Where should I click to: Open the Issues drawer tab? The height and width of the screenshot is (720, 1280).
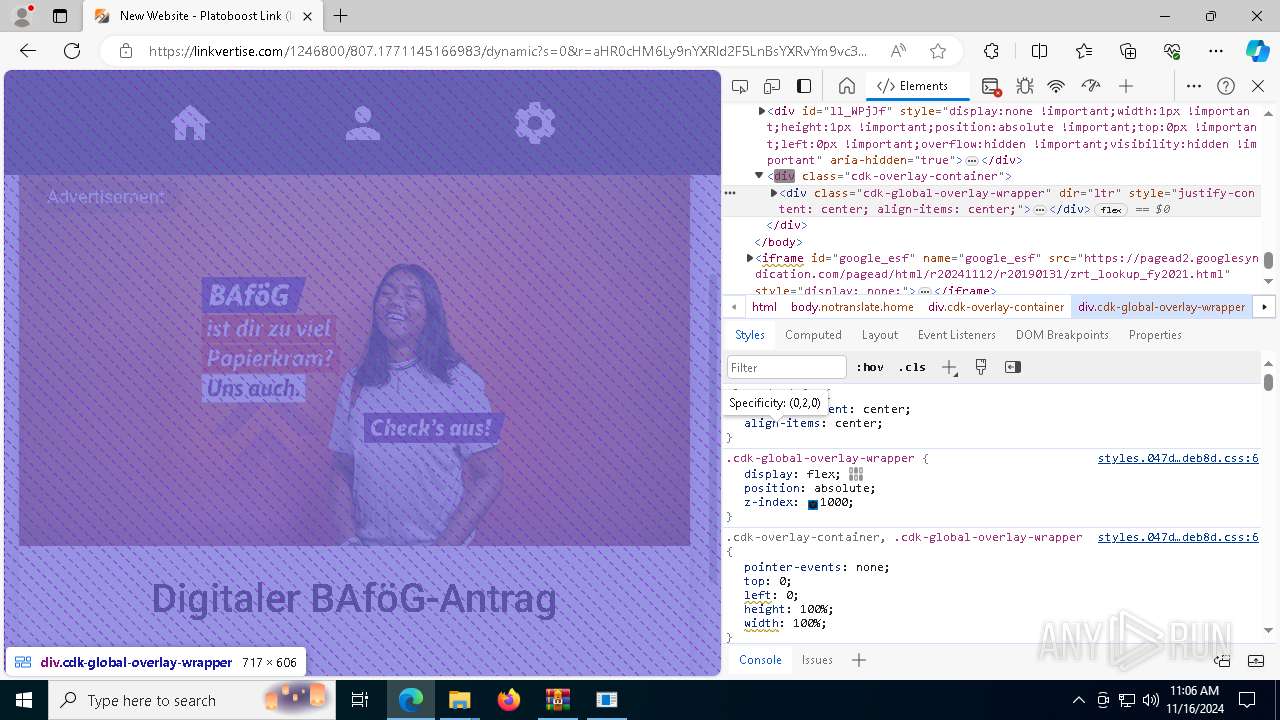pyautogui.click(x=817, y=660)
